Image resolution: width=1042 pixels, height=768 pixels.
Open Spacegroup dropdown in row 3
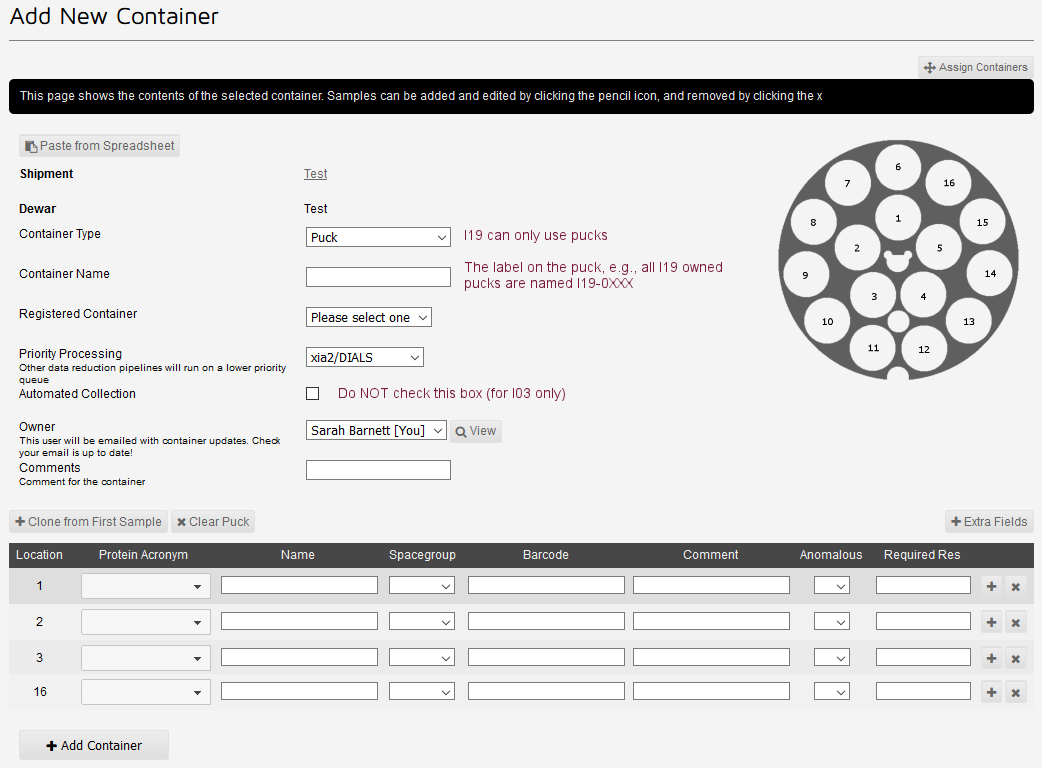point(422,657)
